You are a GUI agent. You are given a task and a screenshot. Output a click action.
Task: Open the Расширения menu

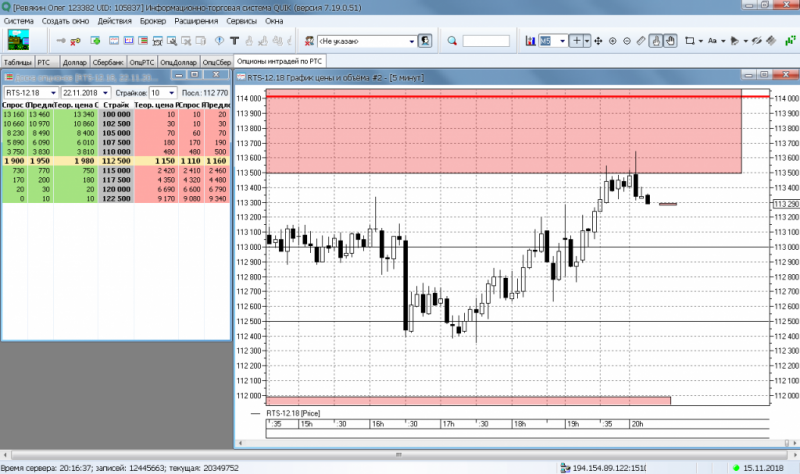(x=196, y=21)
